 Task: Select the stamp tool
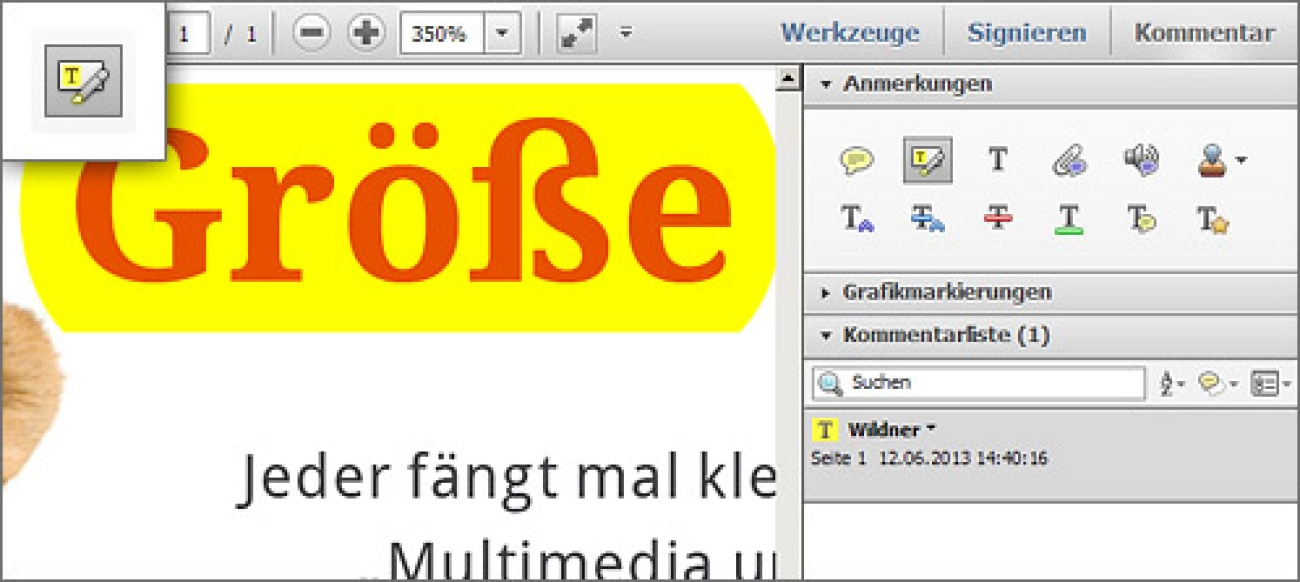click(1210, 158)
